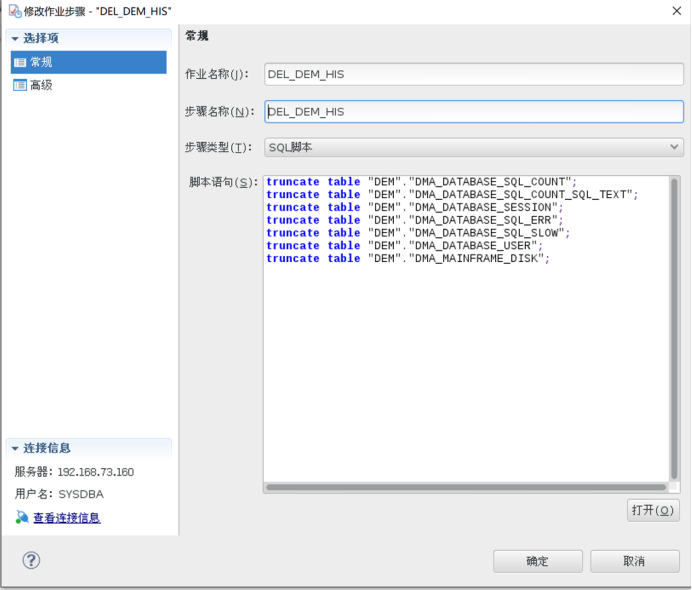Viewport: 692px width, 590px height.
Task: Open the 步骤类型 dropdown showing SQL脚本
Action: (x=474, y=147)
